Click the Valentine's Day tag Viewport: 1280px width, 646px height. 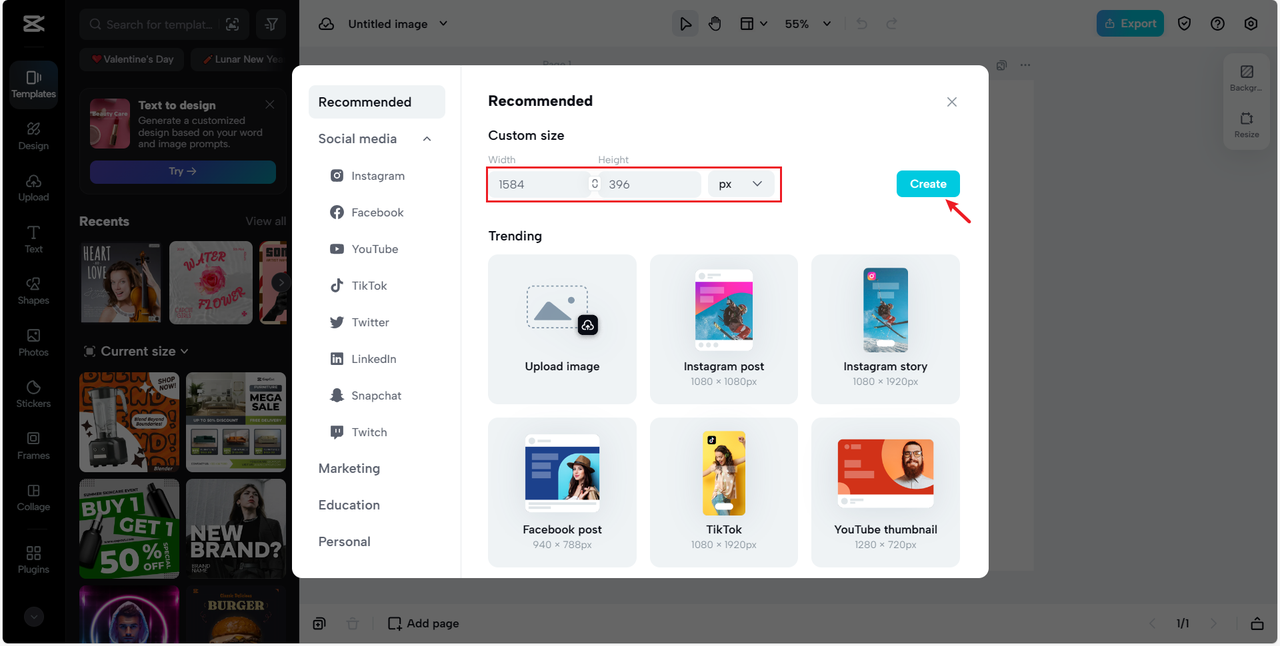tap(132, 60)
